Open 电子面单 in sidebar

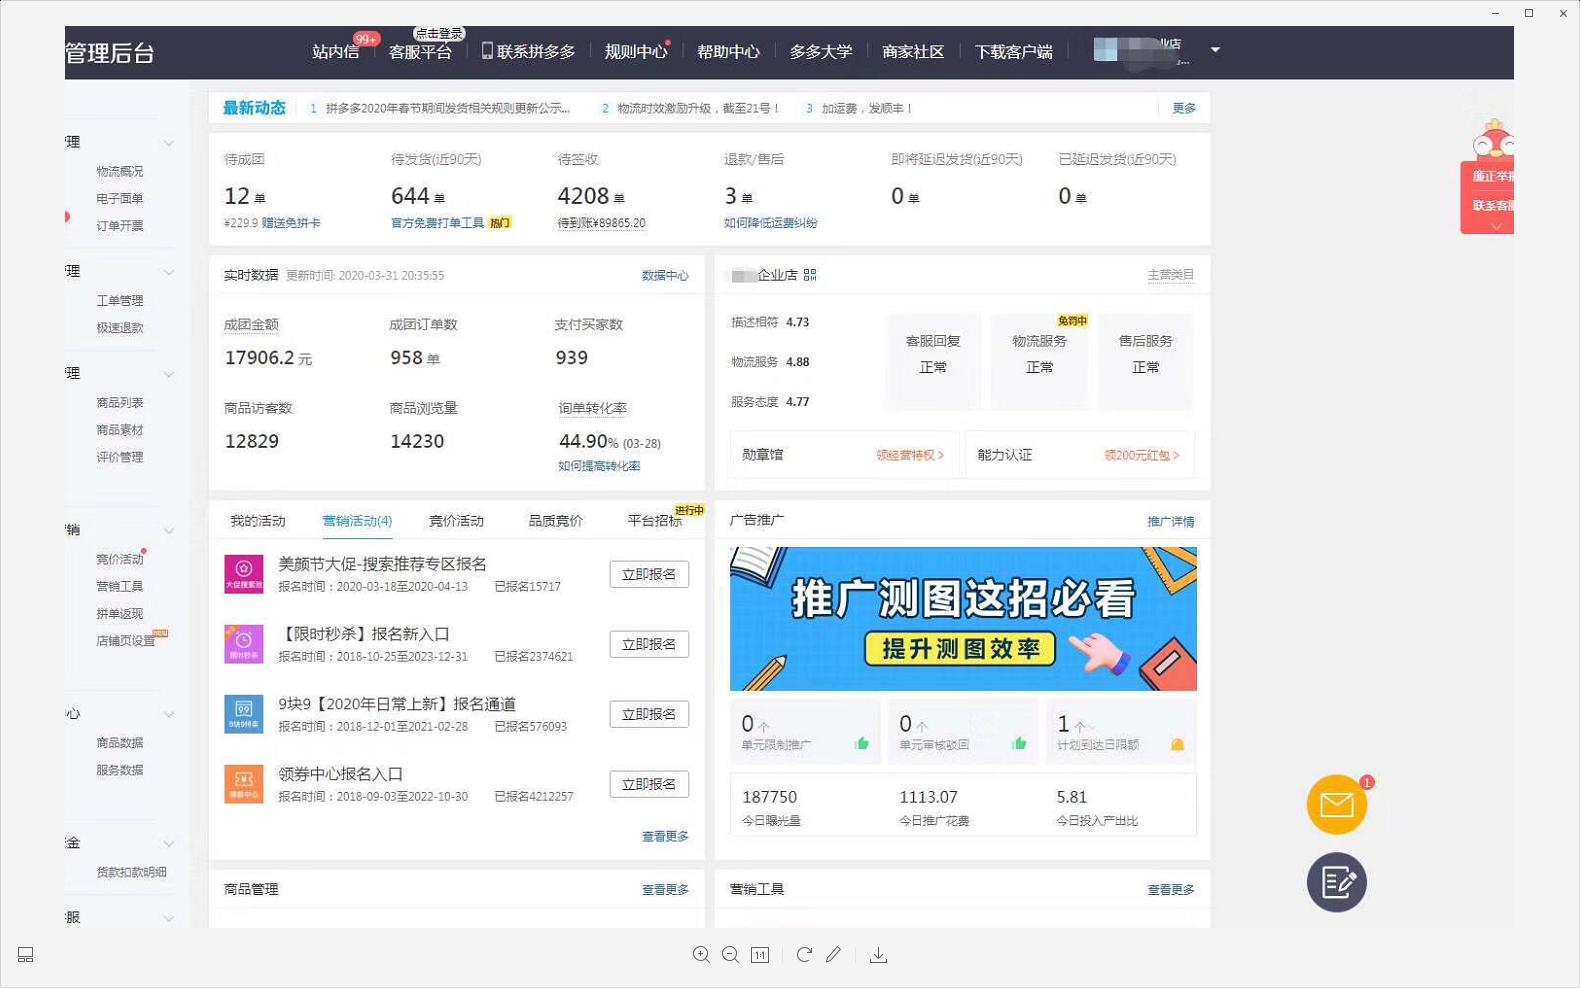[120, 199]
